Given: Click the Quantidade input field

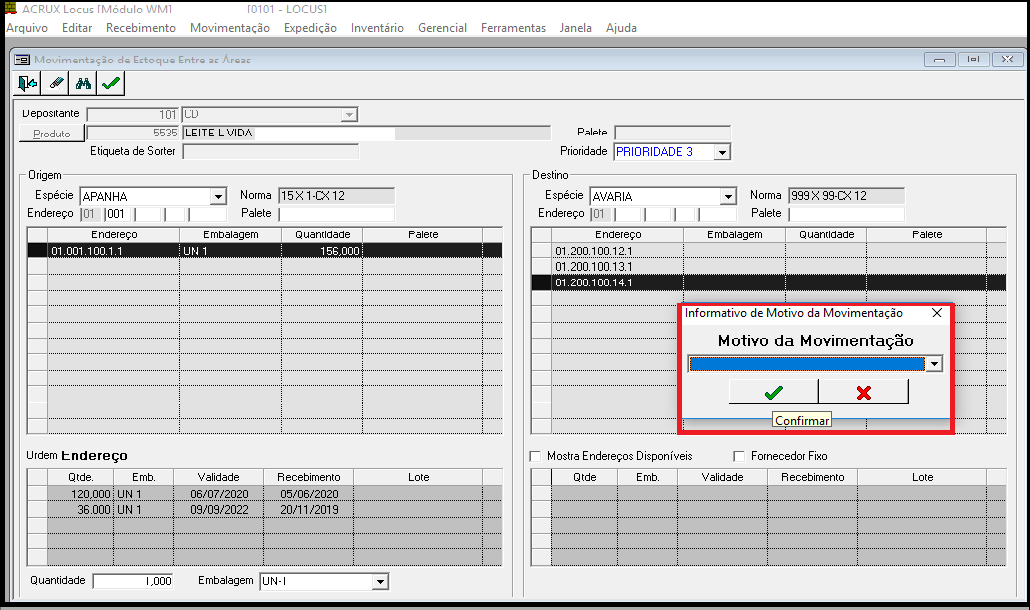Looking at the screenshot, I should [x=133, y=581].
